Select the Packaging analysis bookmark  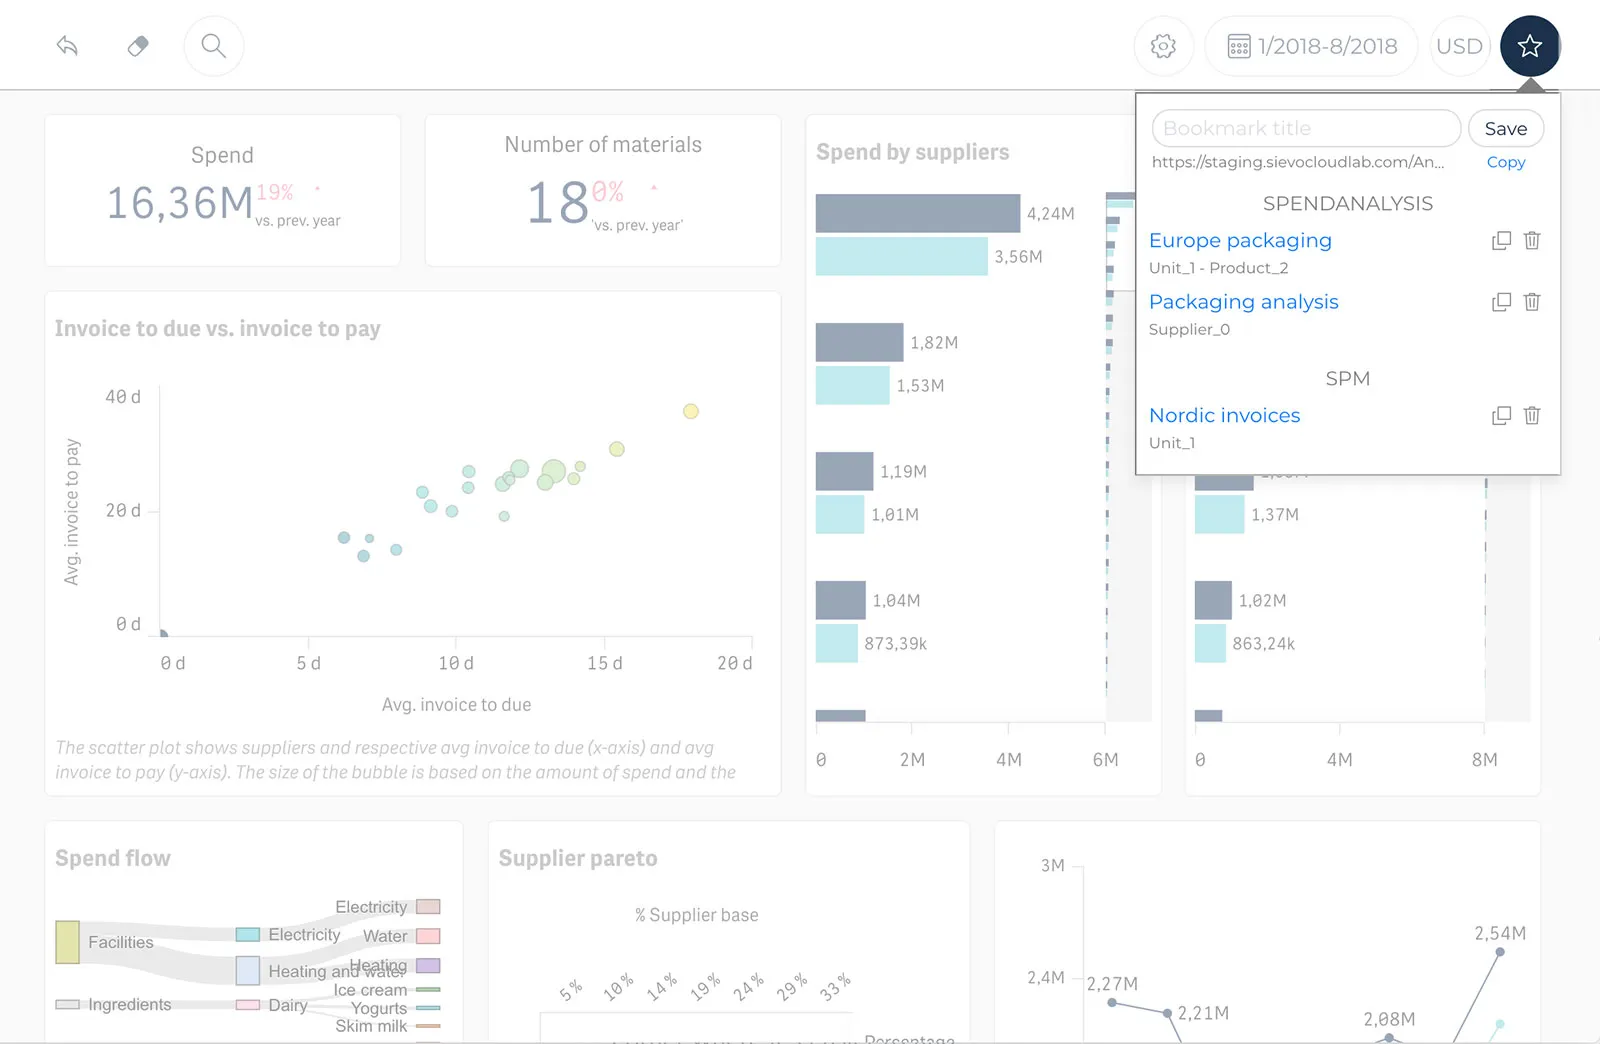tap(1243, 302)
